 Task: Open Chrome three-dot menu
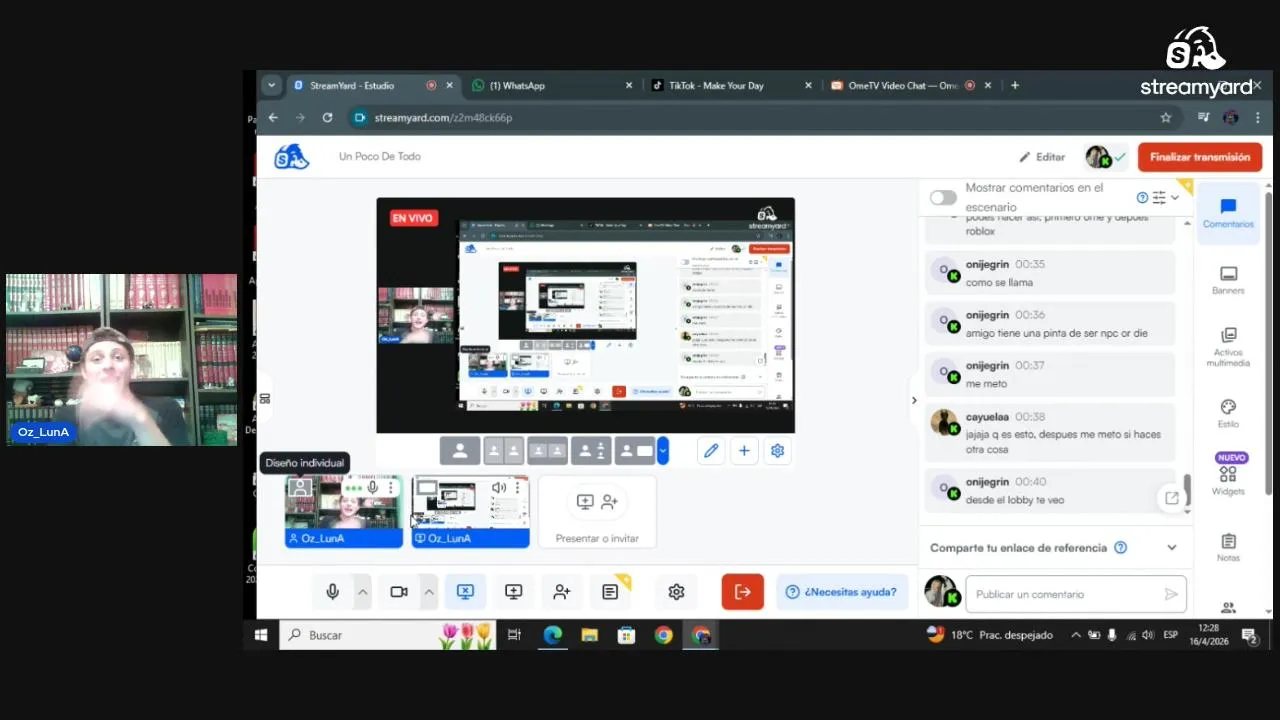(x=1258, y=117)
